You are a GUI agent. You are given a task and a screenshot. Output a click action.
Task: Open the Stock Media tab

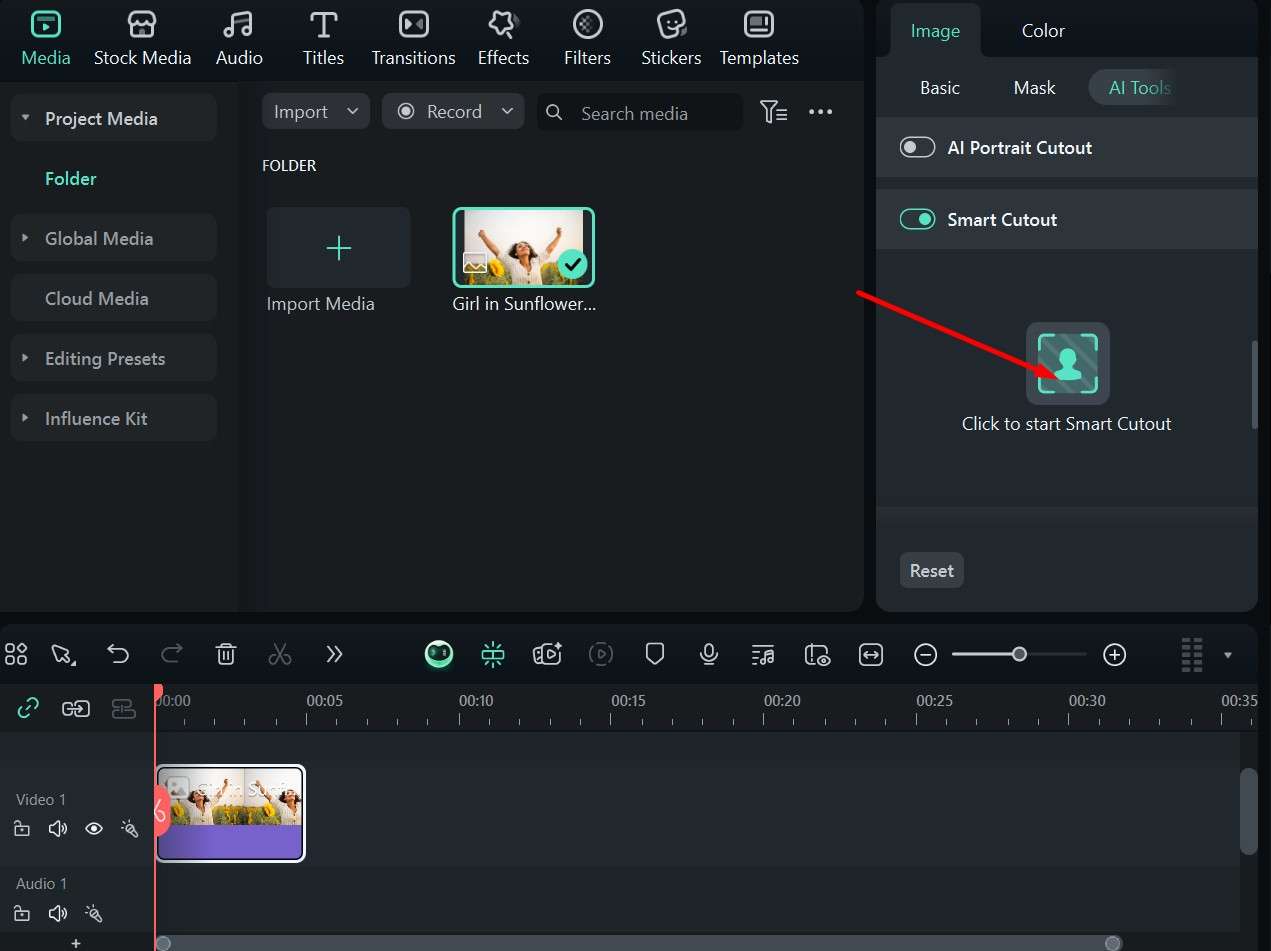pyautogui.click(x=142, y=39)
